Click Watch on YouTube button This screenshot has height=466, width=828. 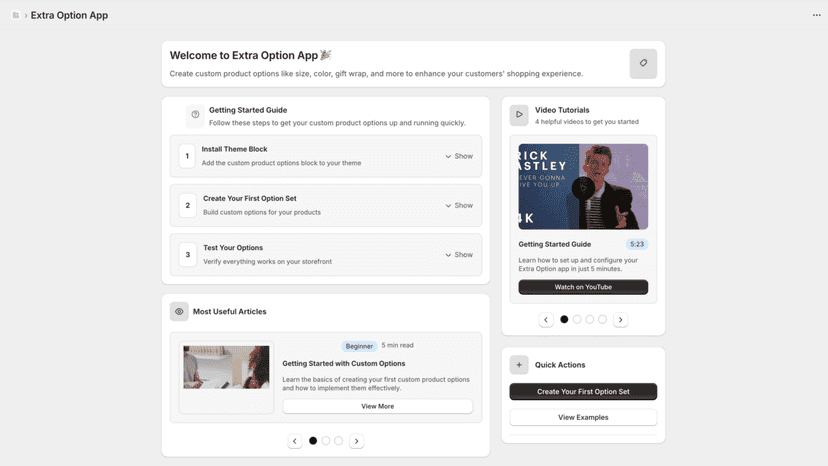[x=583, y=287]
